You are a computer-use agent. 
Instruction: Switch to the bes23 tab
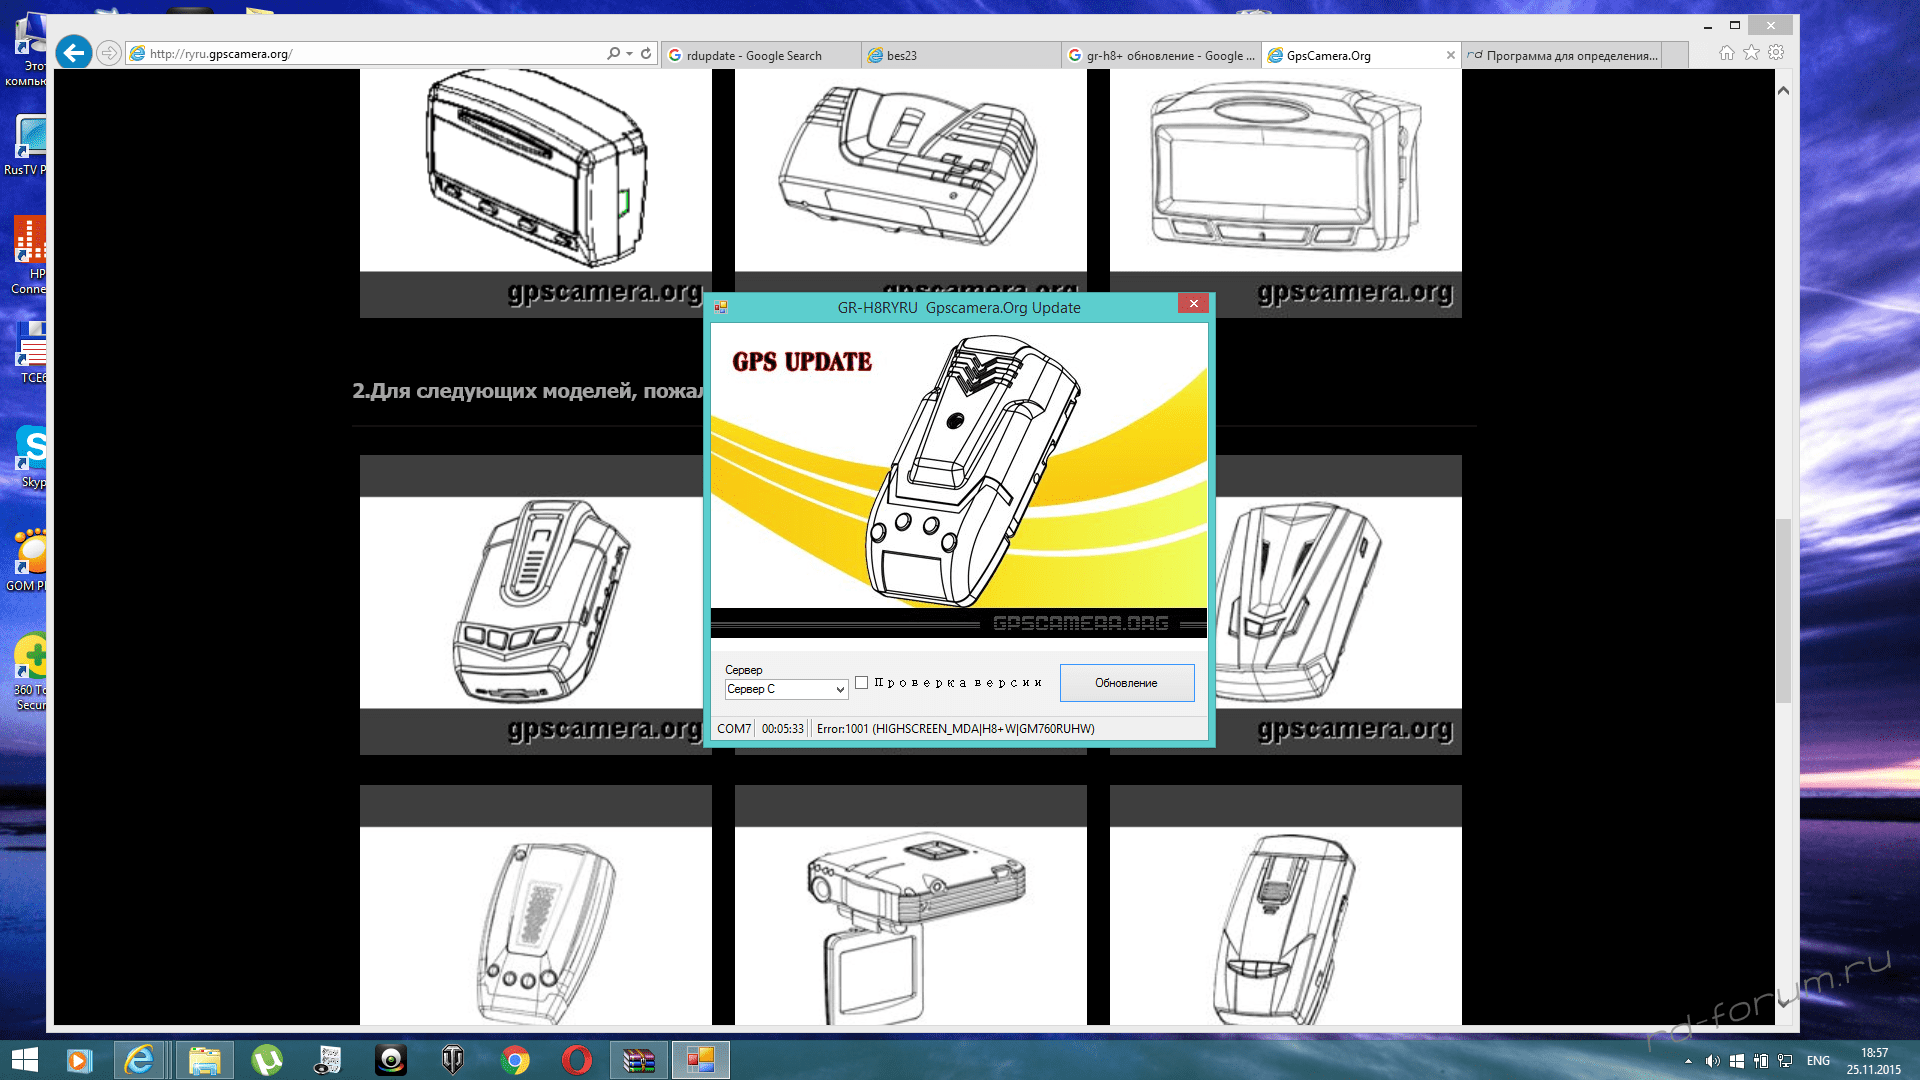pyautogui.click(x=961, y=55)
